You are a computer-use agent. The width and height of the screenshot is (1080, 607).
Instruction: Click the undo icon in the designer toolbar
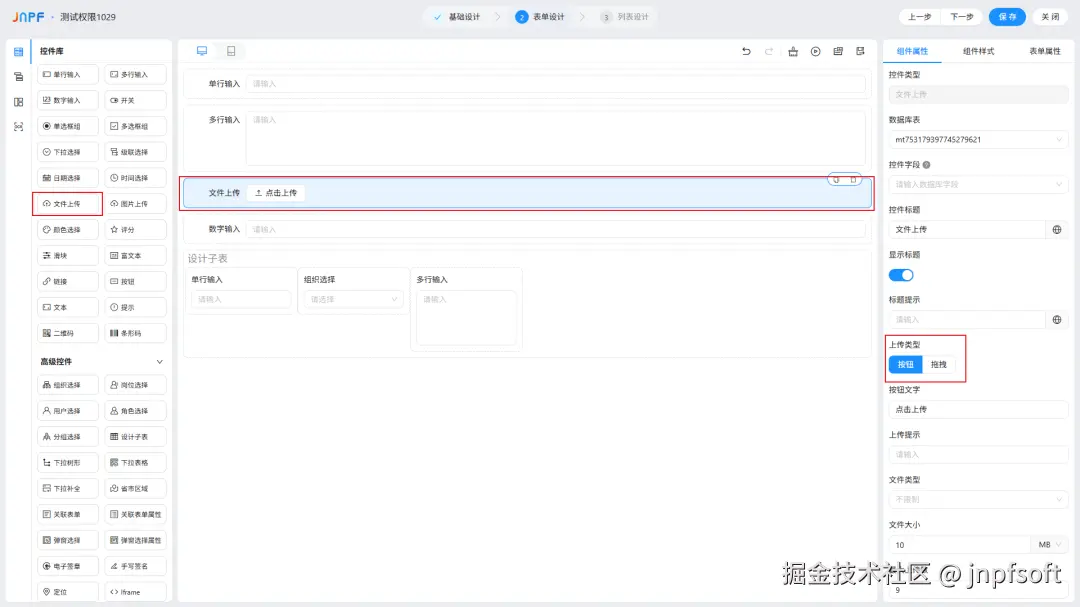(748, 51)
